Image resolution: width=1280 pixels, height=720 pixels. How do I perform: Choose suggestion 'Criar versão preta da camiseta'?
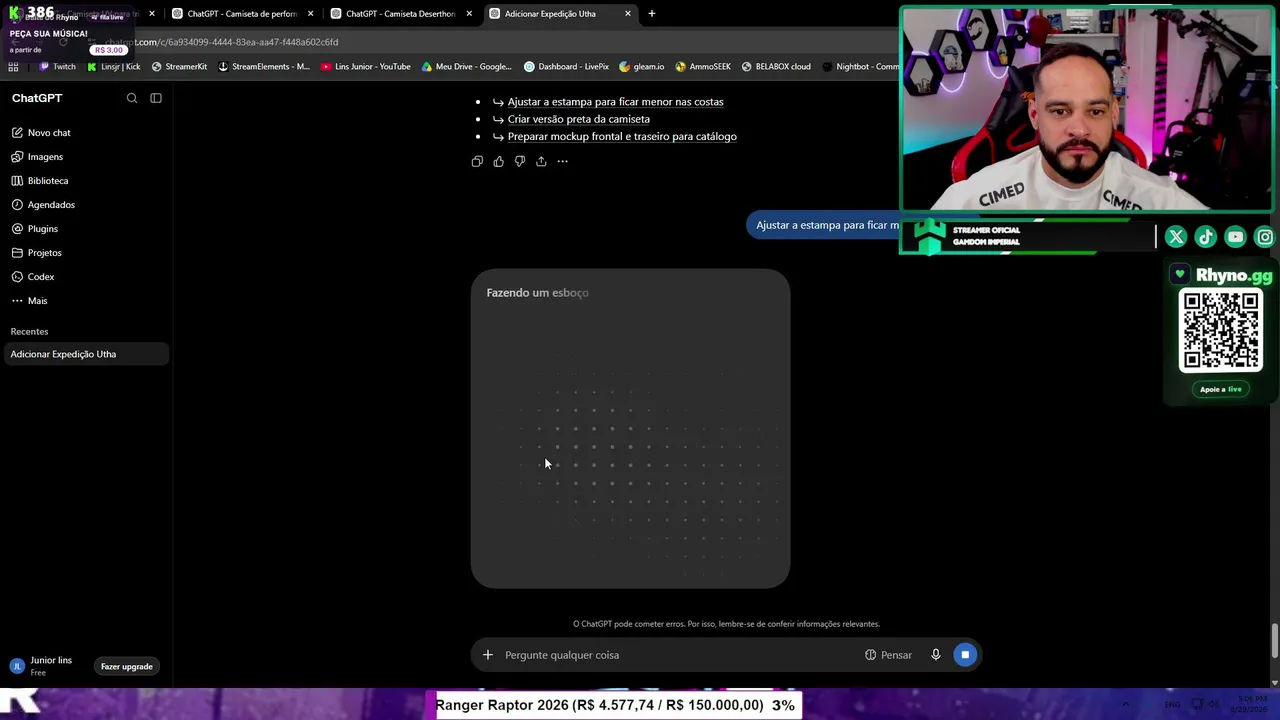[x=578, y=119]
